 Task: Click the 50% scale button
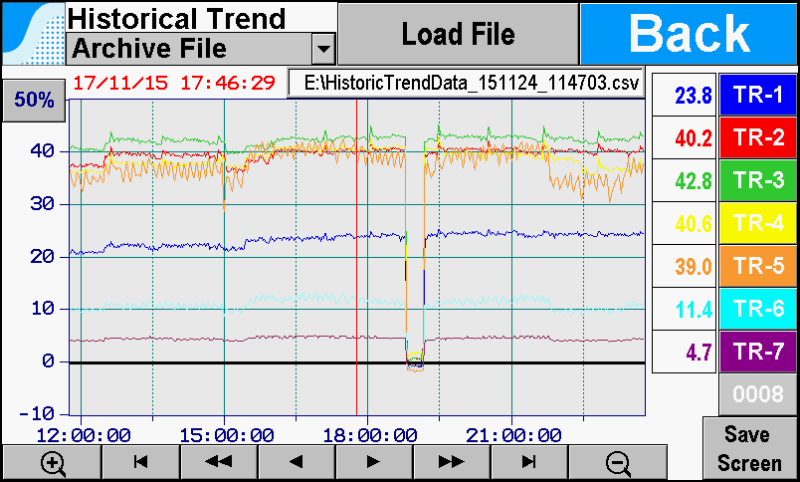point(34,99)
